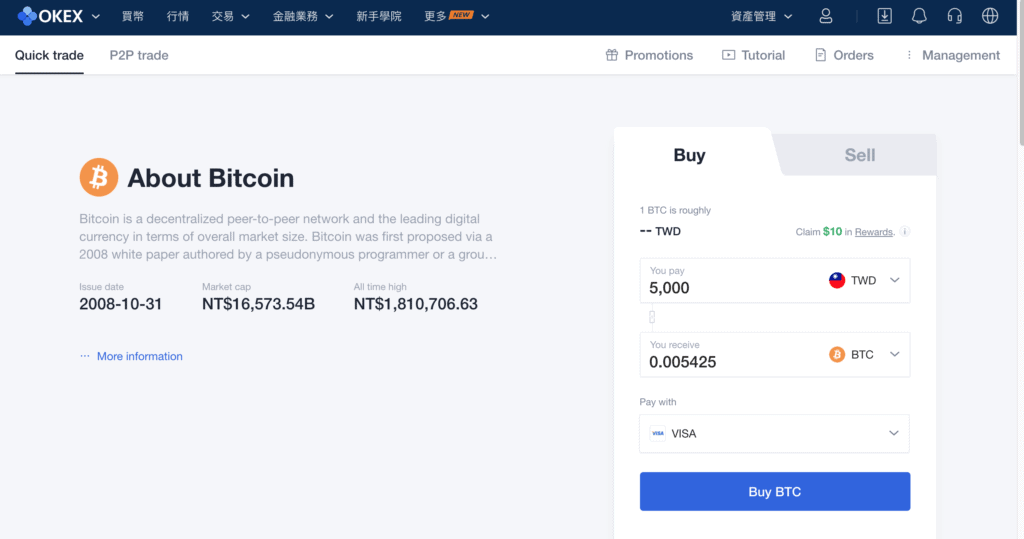Switch to the Sell tab
The image size is (1024, 539).
(x=859, y=155)
